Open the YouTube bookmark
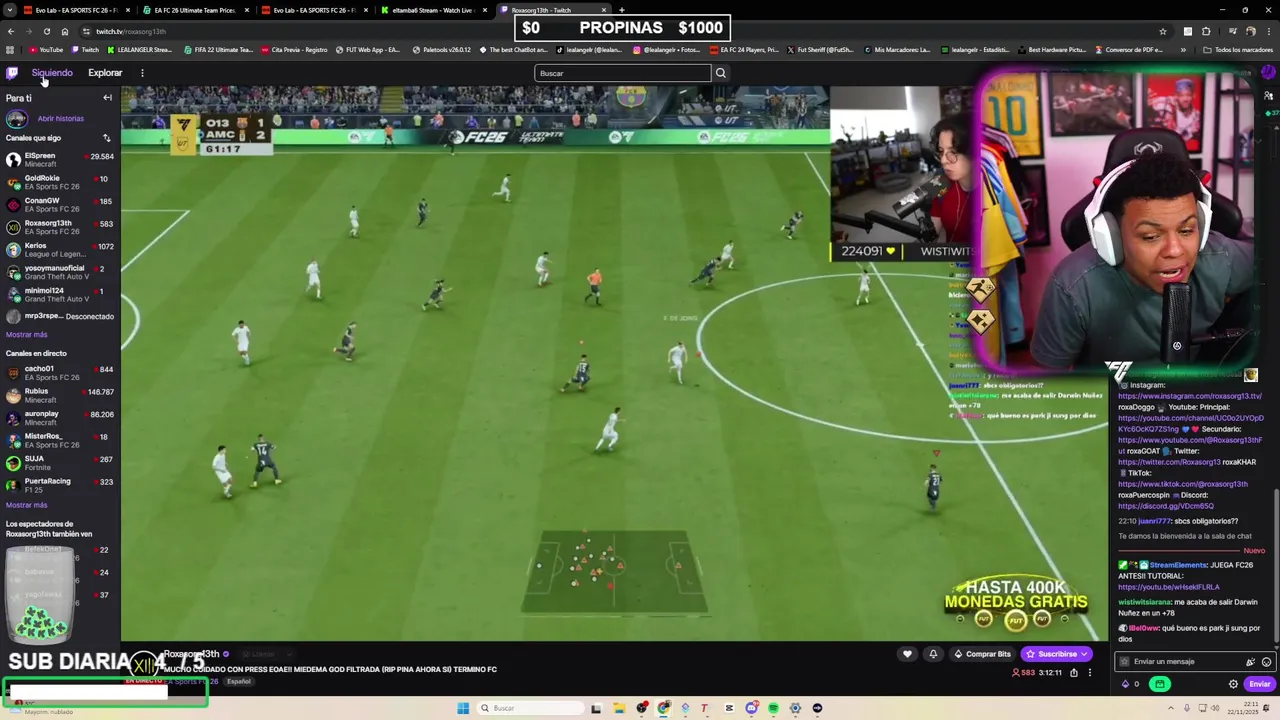1280x720 pixels. [46, 50]
